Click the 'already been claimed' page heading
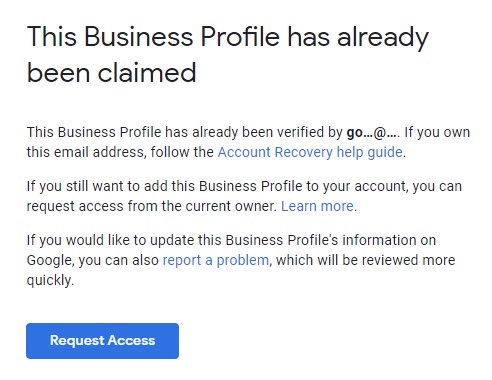Viewport: 492px width, 380px height. point(228,54)
